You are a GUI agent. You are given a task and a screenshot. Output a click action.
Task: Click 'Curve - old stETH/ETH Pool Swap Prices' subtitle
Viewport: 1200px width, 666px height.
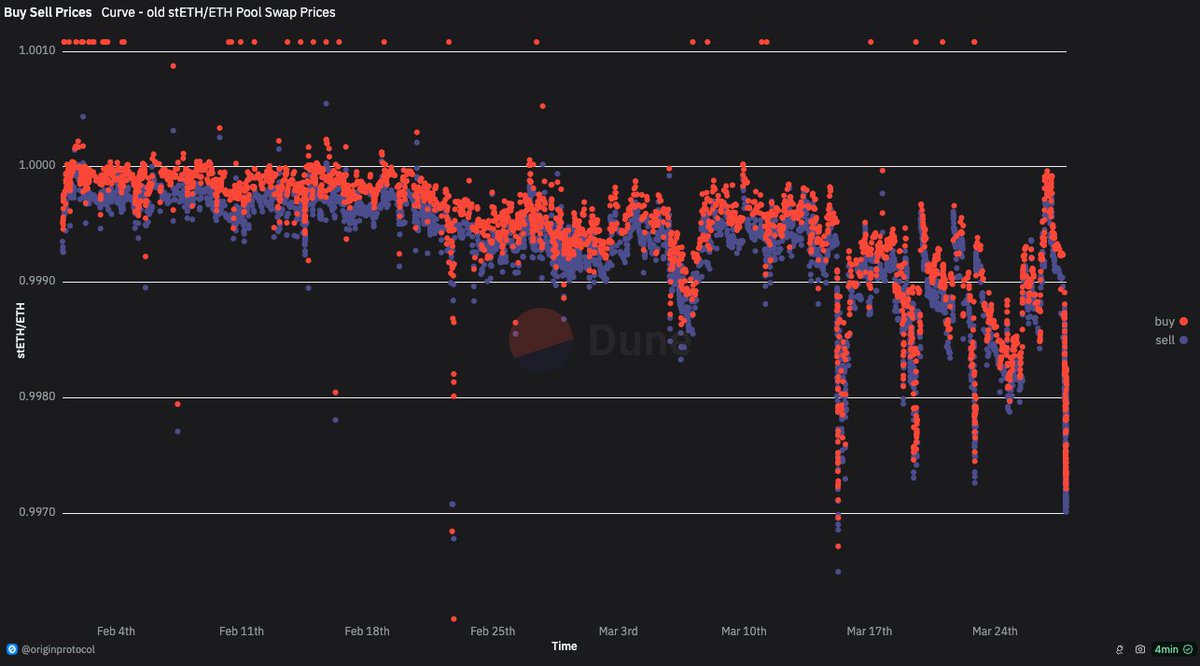click(218, 12)
